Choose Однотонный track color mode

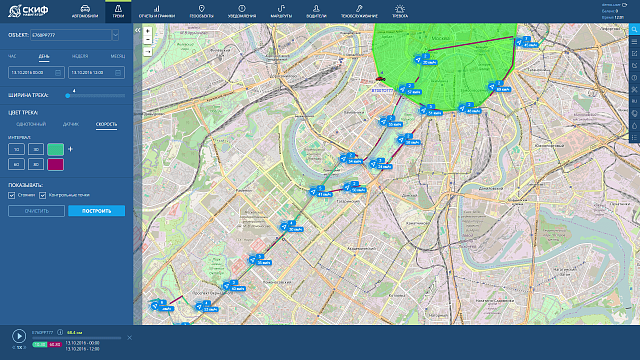tap(31, 124)
